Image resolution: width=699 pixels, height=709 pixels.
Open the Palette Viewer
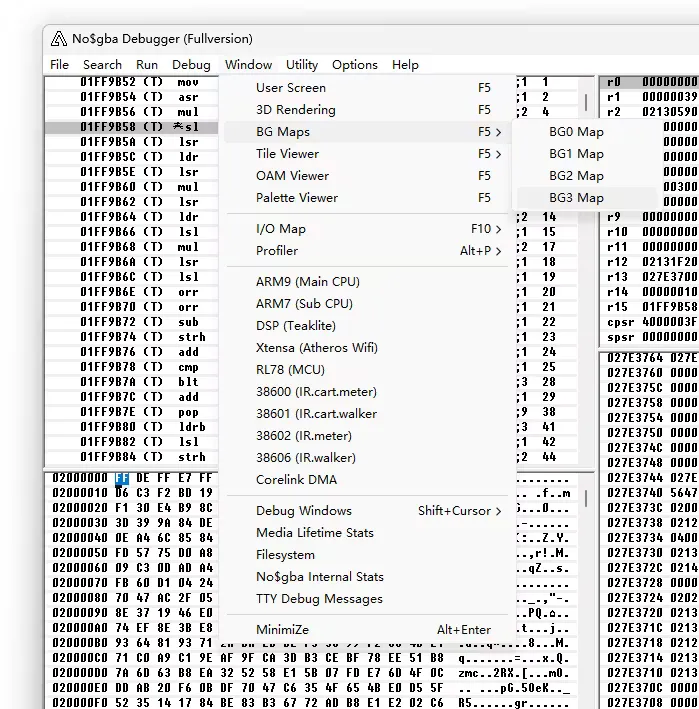point(296,198)
